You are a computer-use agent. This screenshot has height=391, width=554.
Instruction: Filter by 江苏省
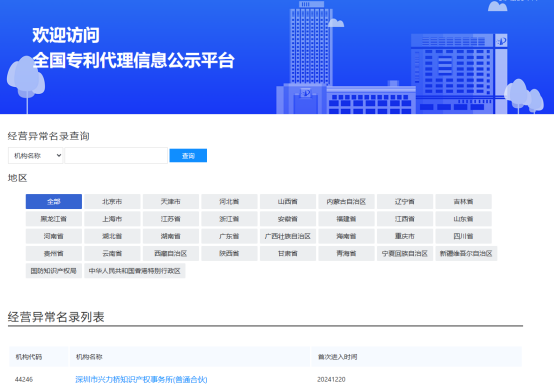(x=171, y=219)
